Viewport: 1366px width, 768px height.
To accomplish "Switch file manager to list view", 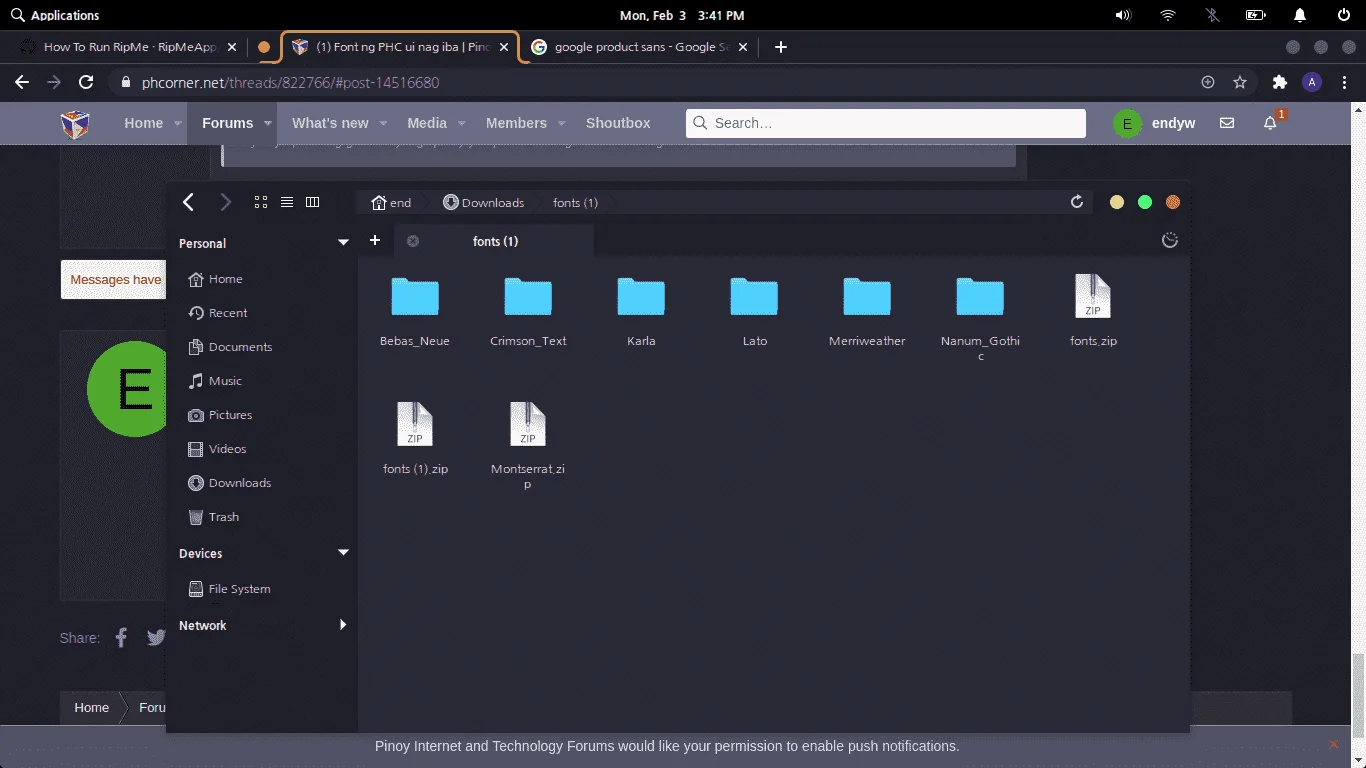I will tap(287, 202).
